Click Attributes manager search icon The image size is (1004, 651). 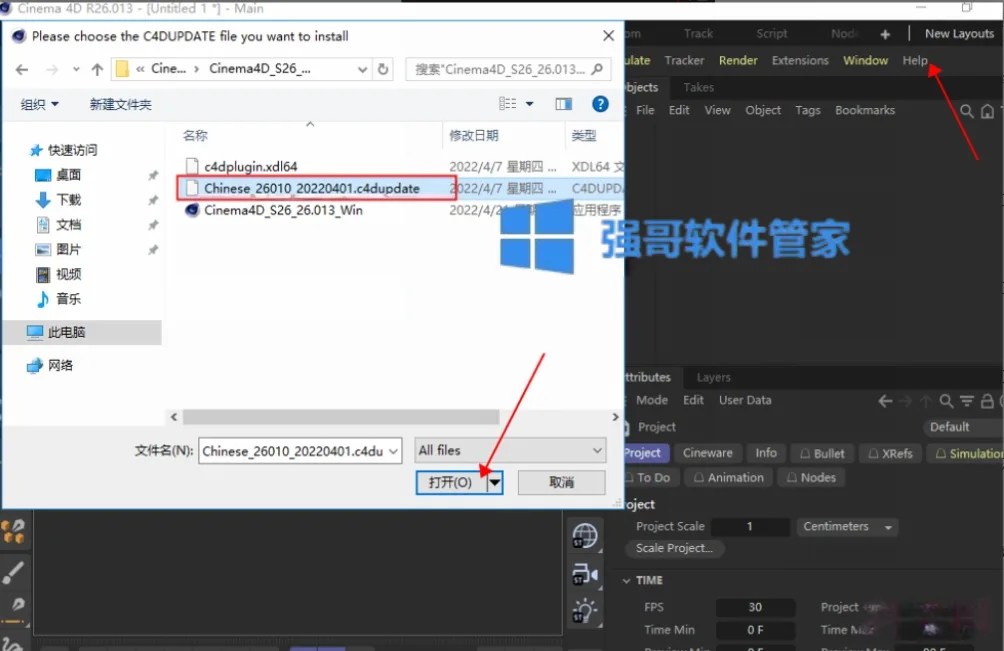(x=946, y=401)
